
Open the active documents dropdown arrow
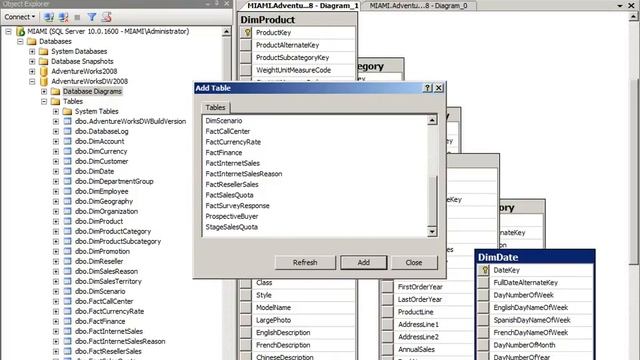[x=620, y=6]
